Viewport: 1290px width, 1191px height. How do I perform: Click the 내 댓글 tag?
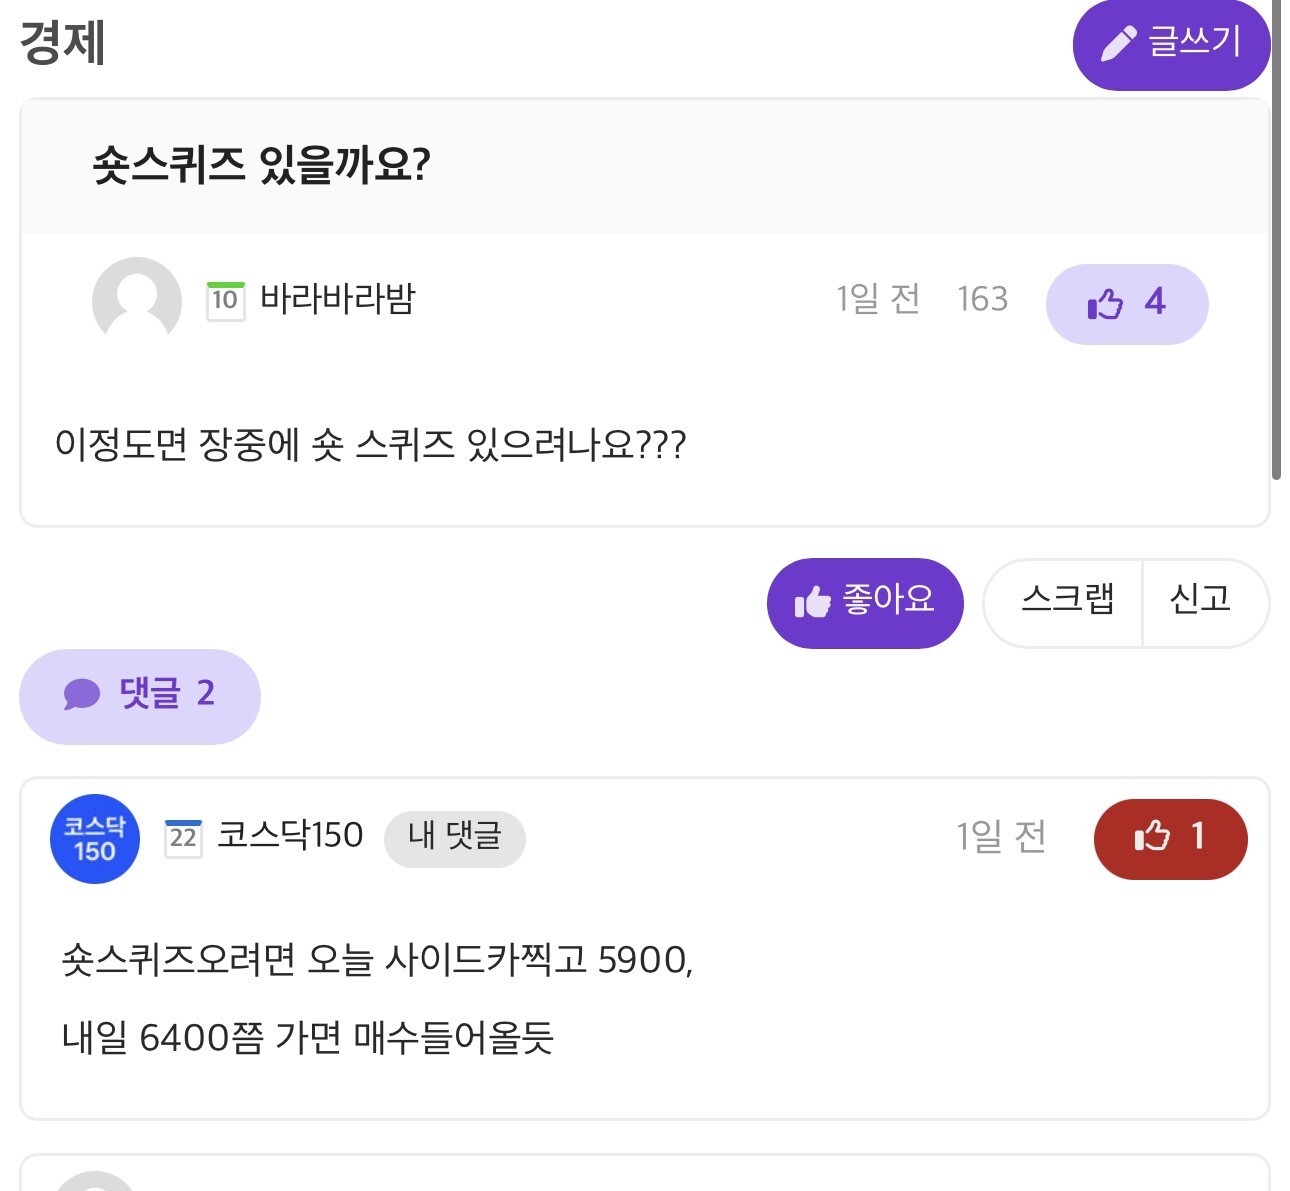tap(454, 837)
